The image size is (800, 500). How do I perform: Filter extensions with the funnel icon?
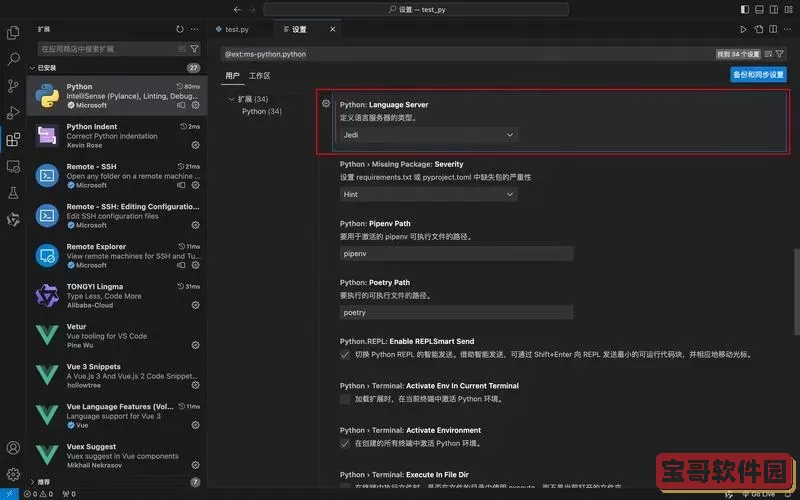pos(194,49)
